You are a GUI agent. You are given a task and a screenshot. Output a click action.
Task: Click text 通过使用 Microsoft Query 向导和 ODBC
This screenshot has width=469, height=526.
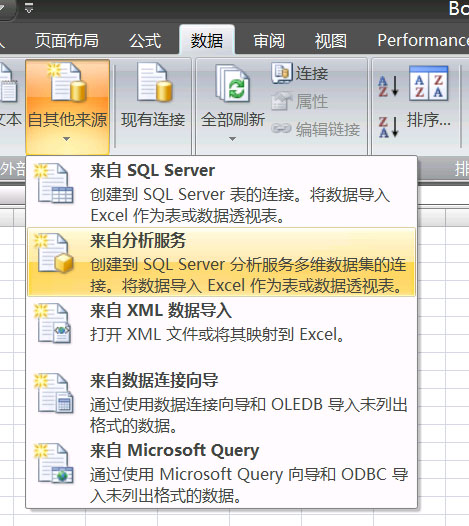coord(239,475)
